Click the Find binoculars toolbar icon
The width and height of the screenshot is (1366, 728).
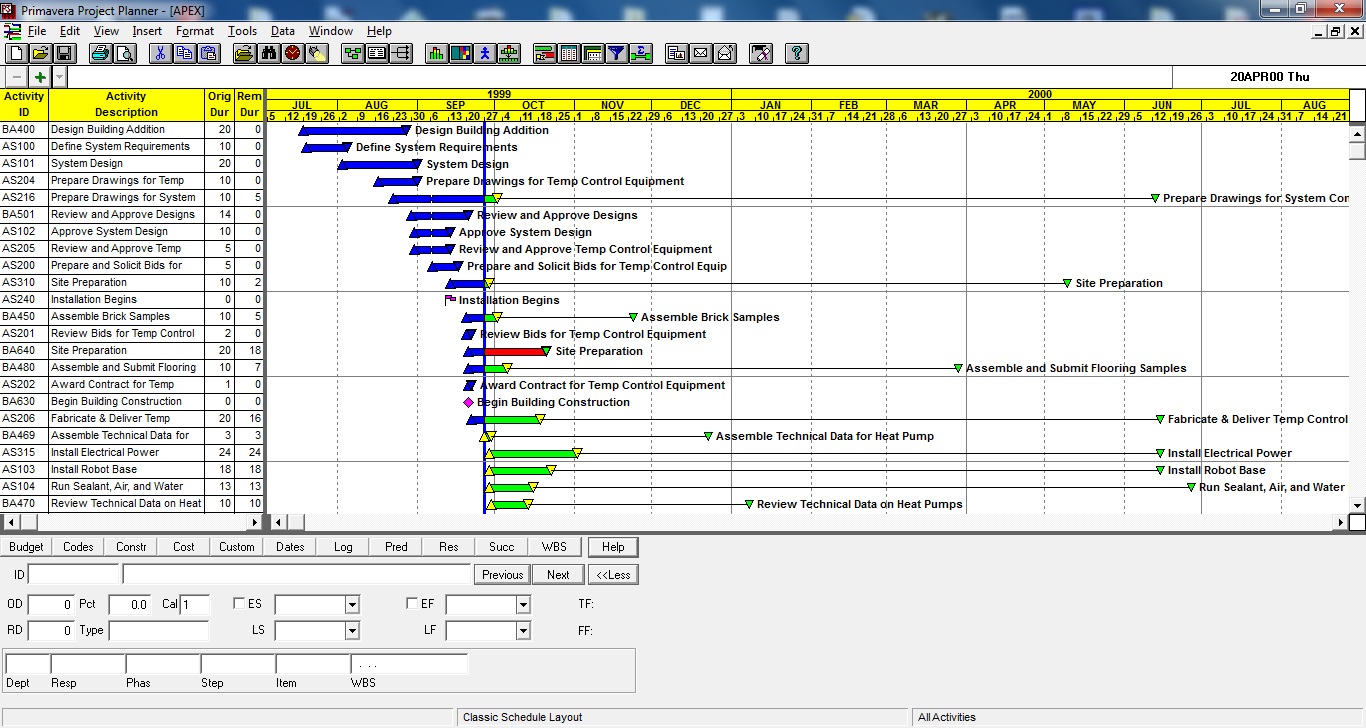point(268,54)
